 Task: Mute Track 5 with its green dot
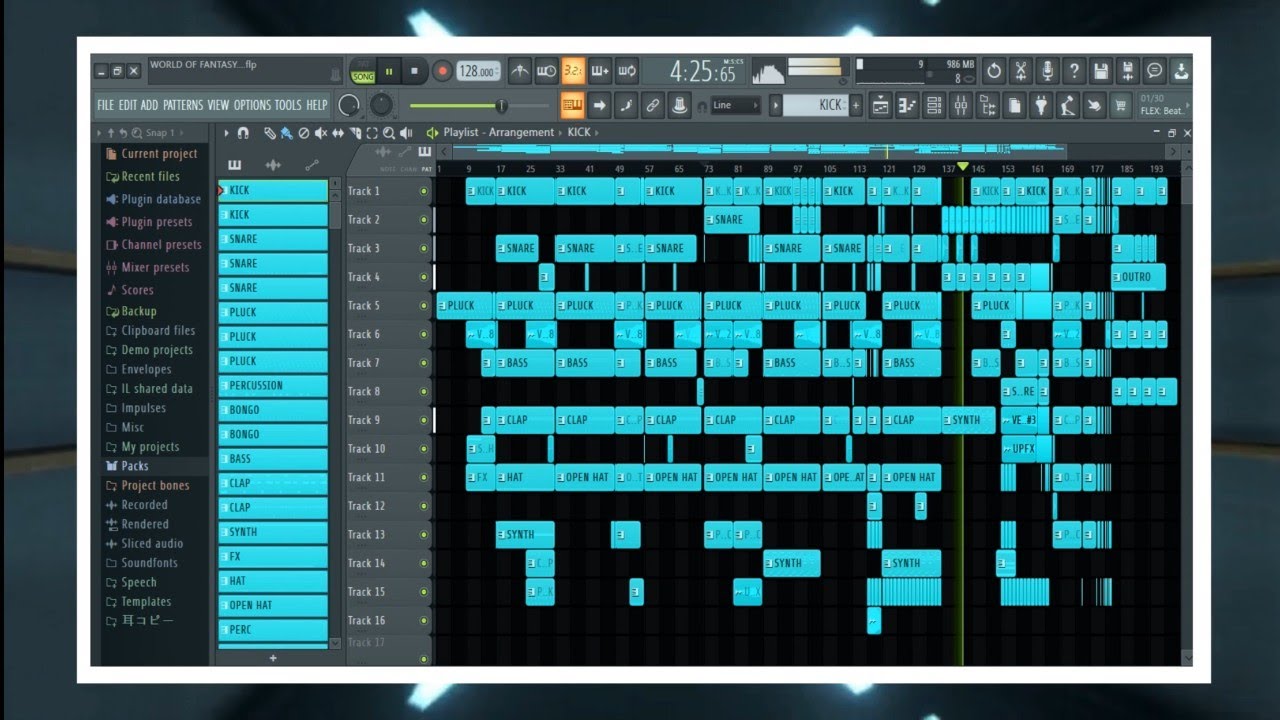pyautogui.click(x=424, y=305)
